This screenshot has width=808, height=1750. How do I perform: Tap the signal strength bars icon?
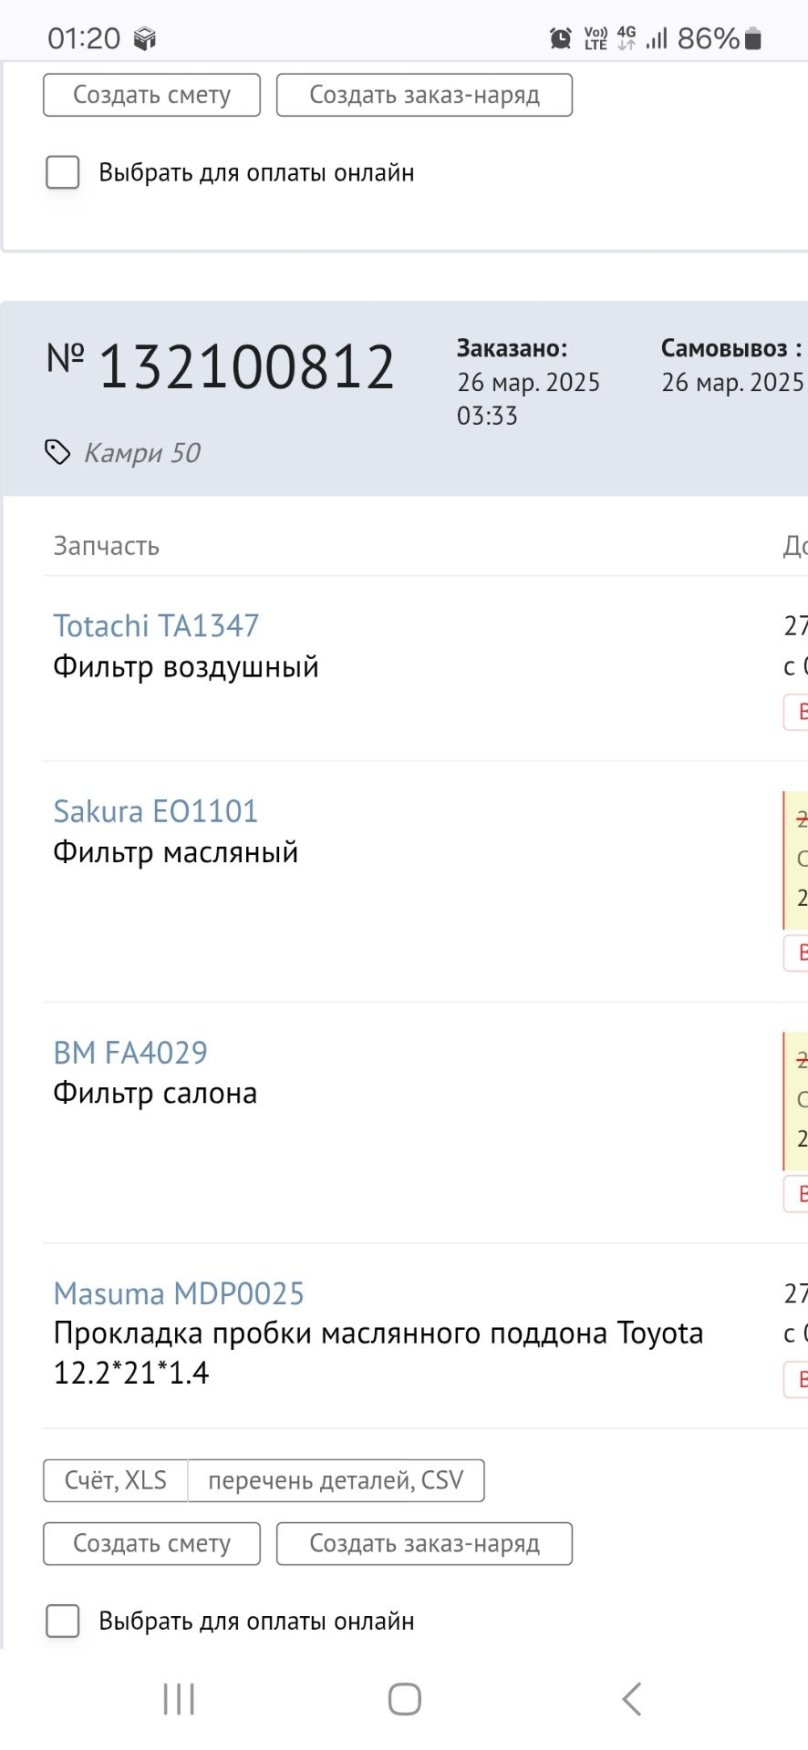657,39
